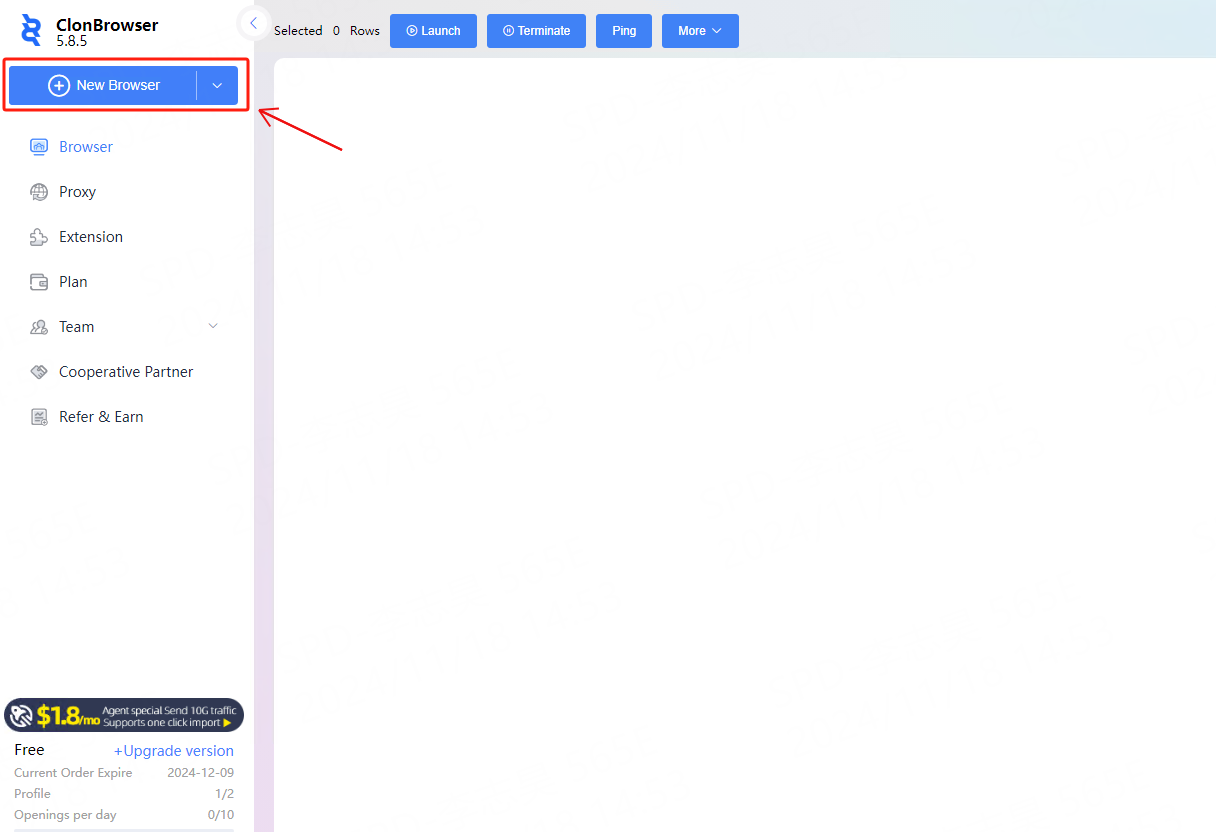Open the More dropdown menu

click(x=700, y=31)
